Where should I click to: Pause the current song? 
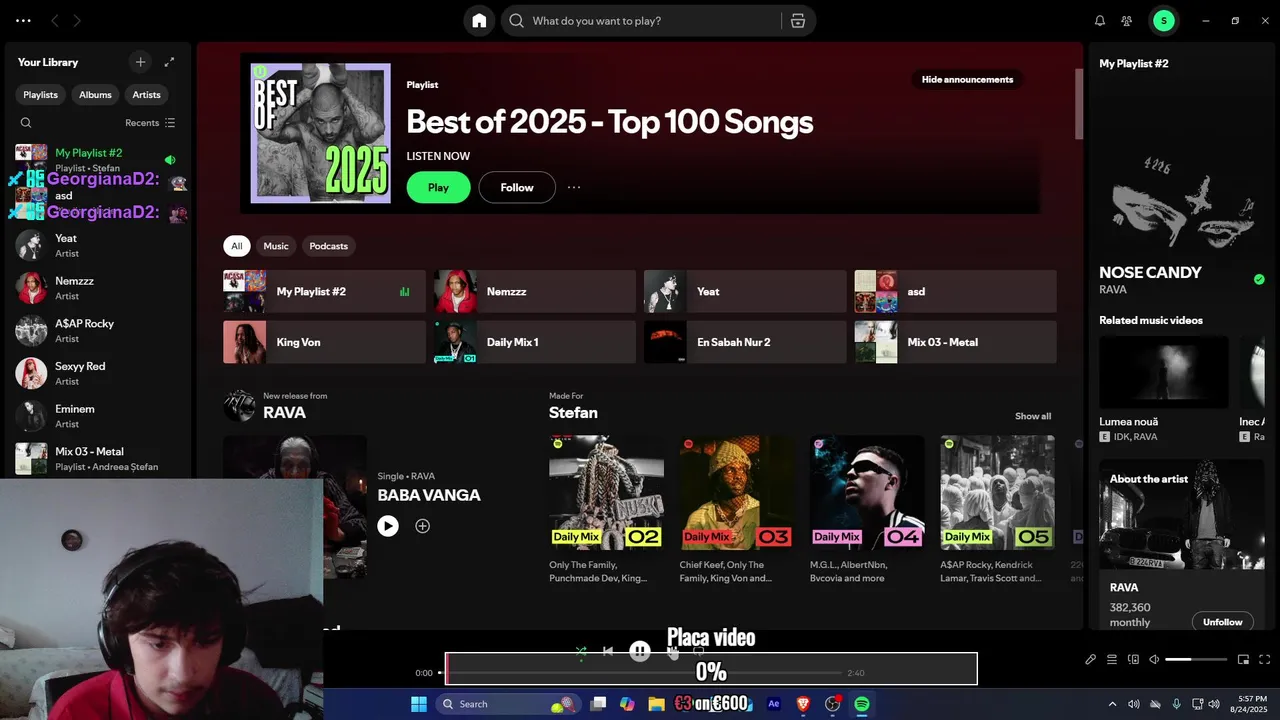pos(640,652)
